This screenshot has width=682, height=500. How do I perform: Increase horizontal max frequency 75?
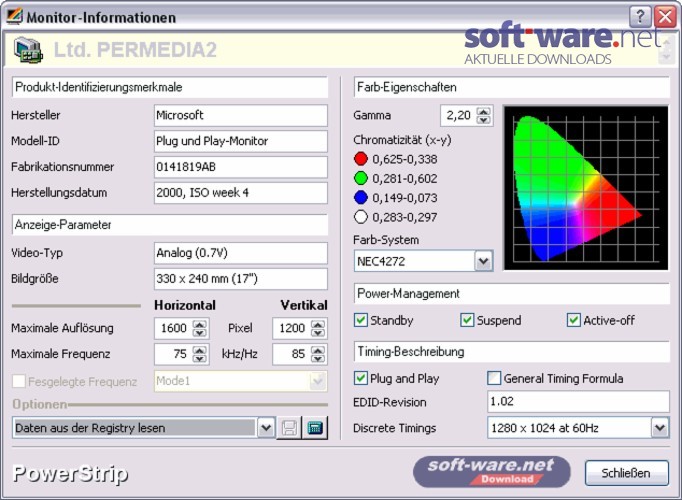(200, 350)
